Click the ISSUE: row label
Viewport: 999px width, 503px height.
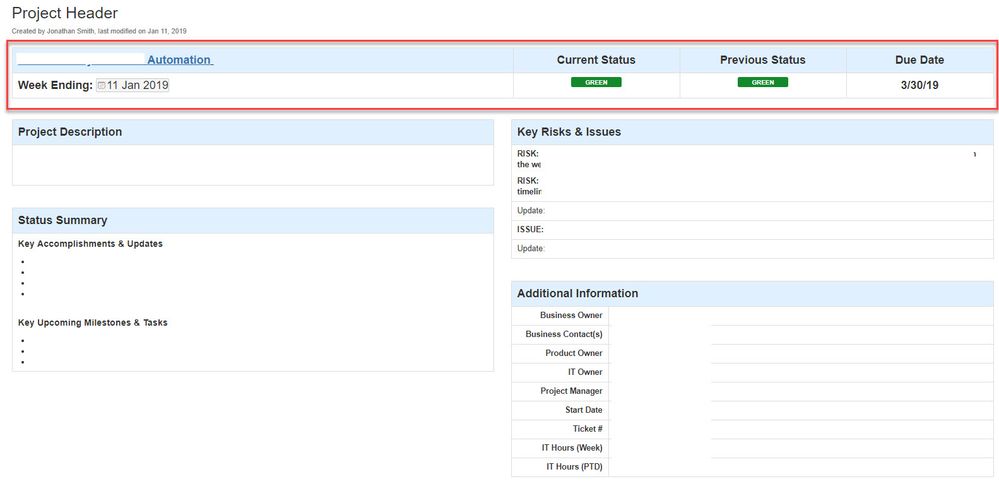(530, 230)
